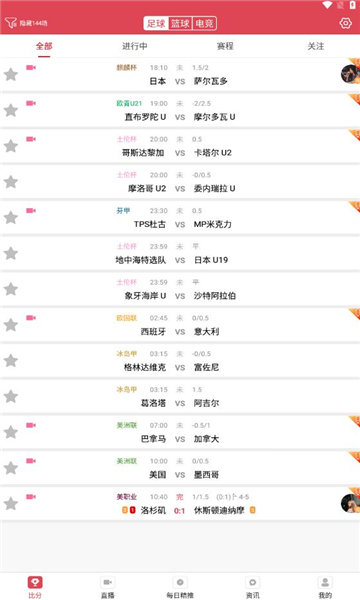Open the settings gear icon

(x=345, y=23)
